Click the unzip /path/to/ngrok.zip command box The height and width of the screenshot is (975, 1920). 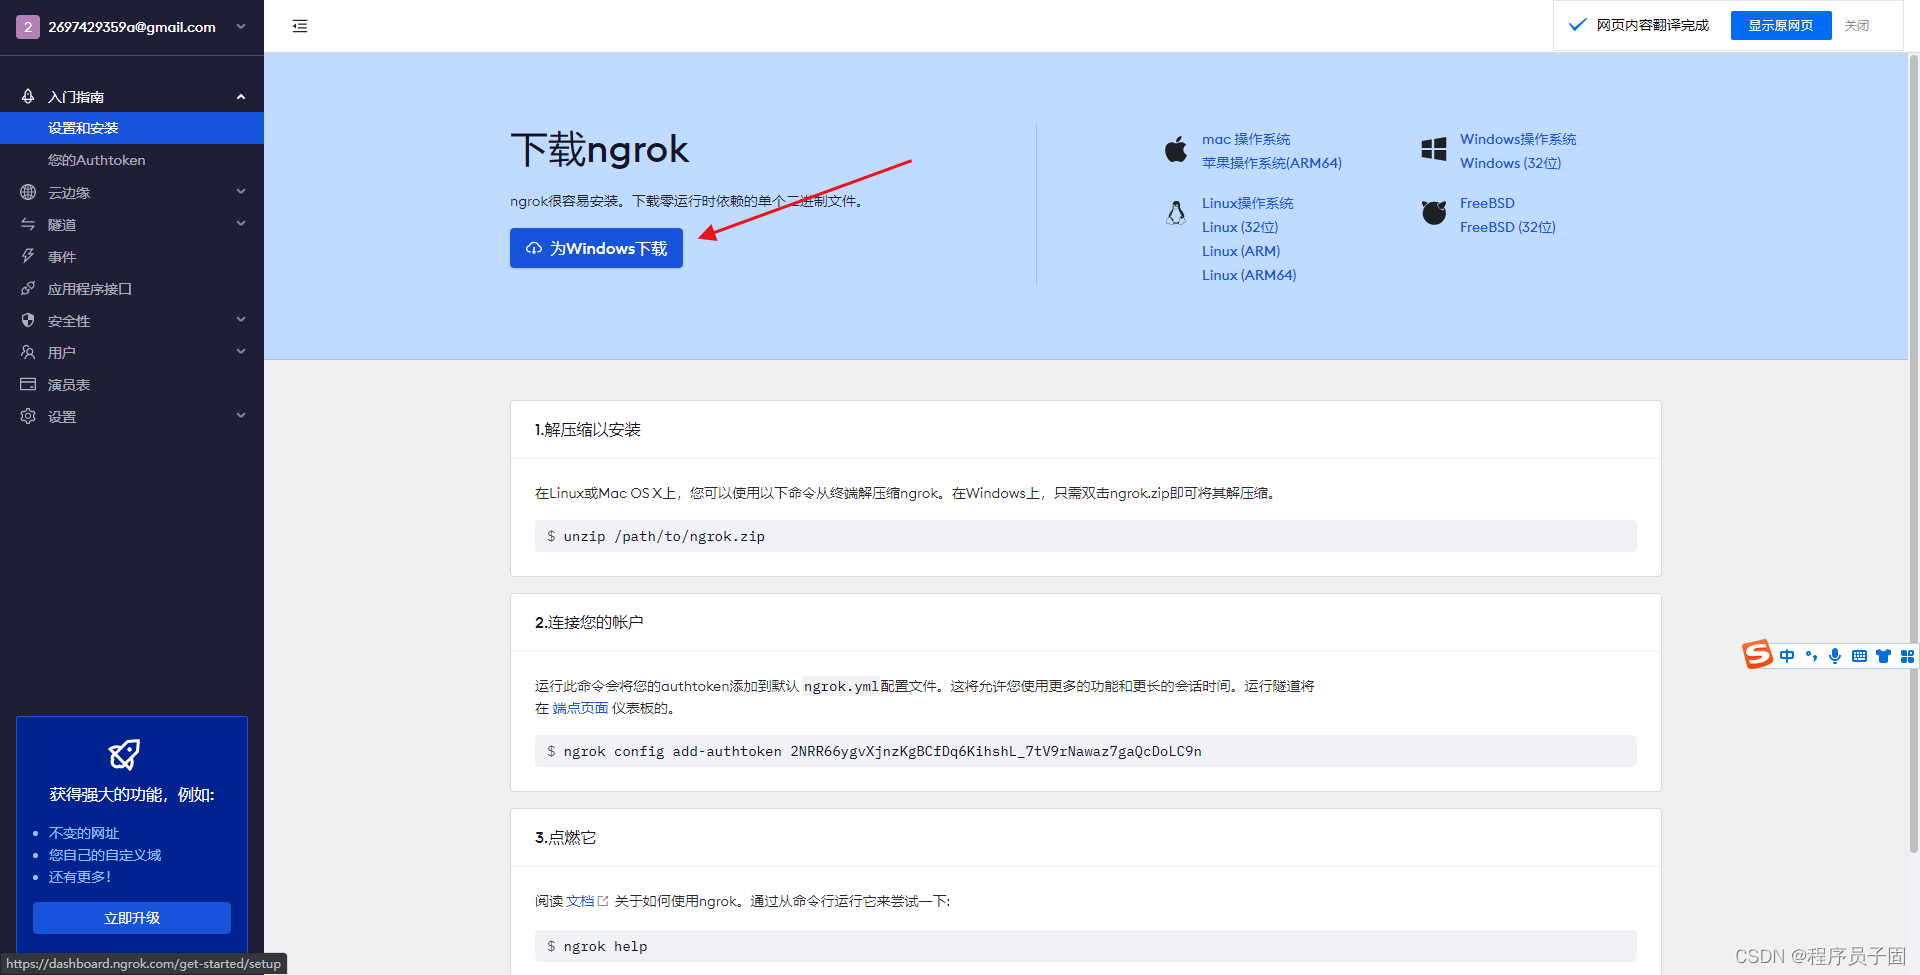[x=1085, y=536]
